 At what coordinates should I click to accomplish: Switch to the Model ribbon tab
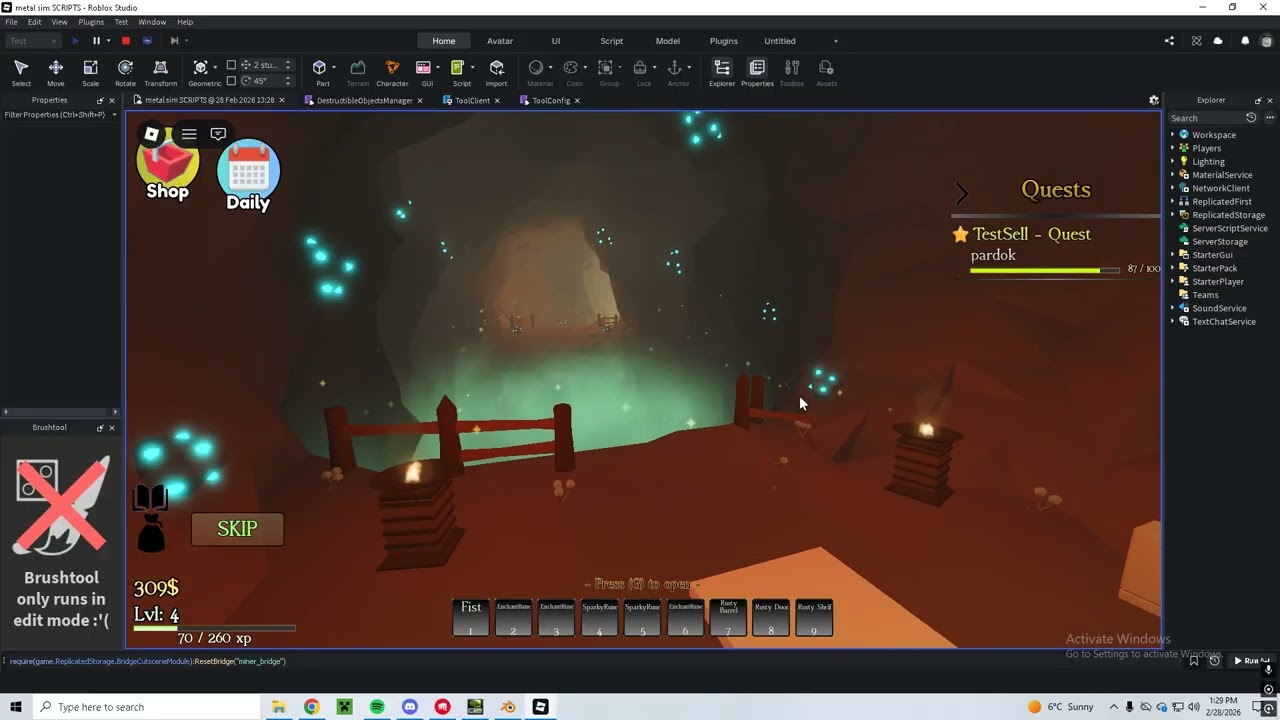[x=668, y=41]
